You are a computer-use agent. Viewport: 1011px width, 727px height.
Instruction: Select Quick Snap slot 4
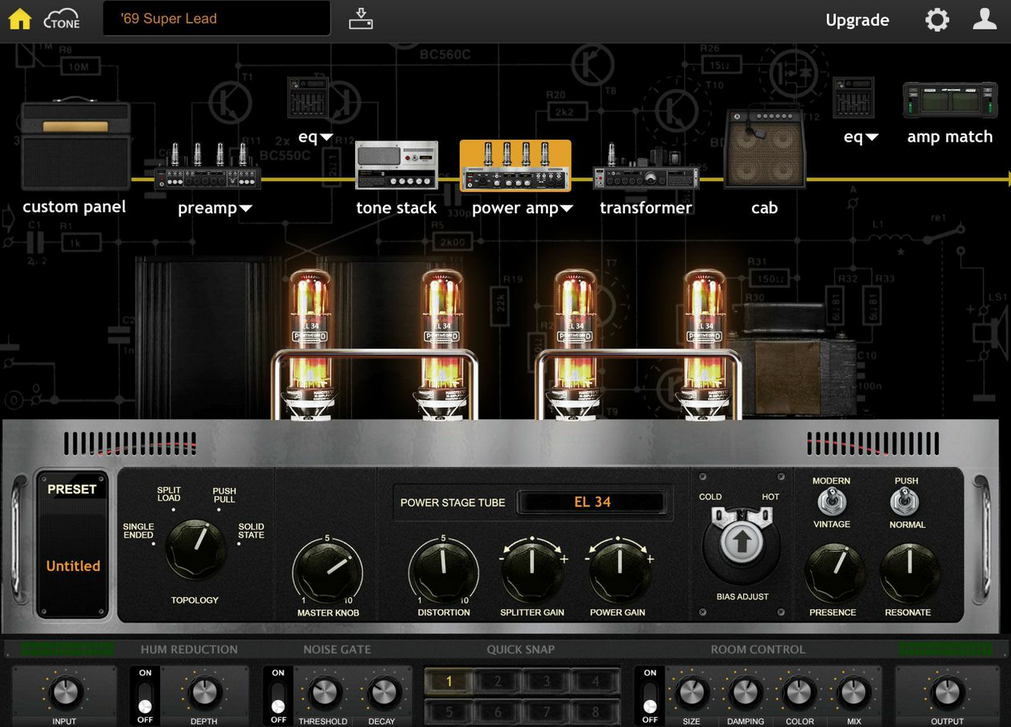pos(596,681)
